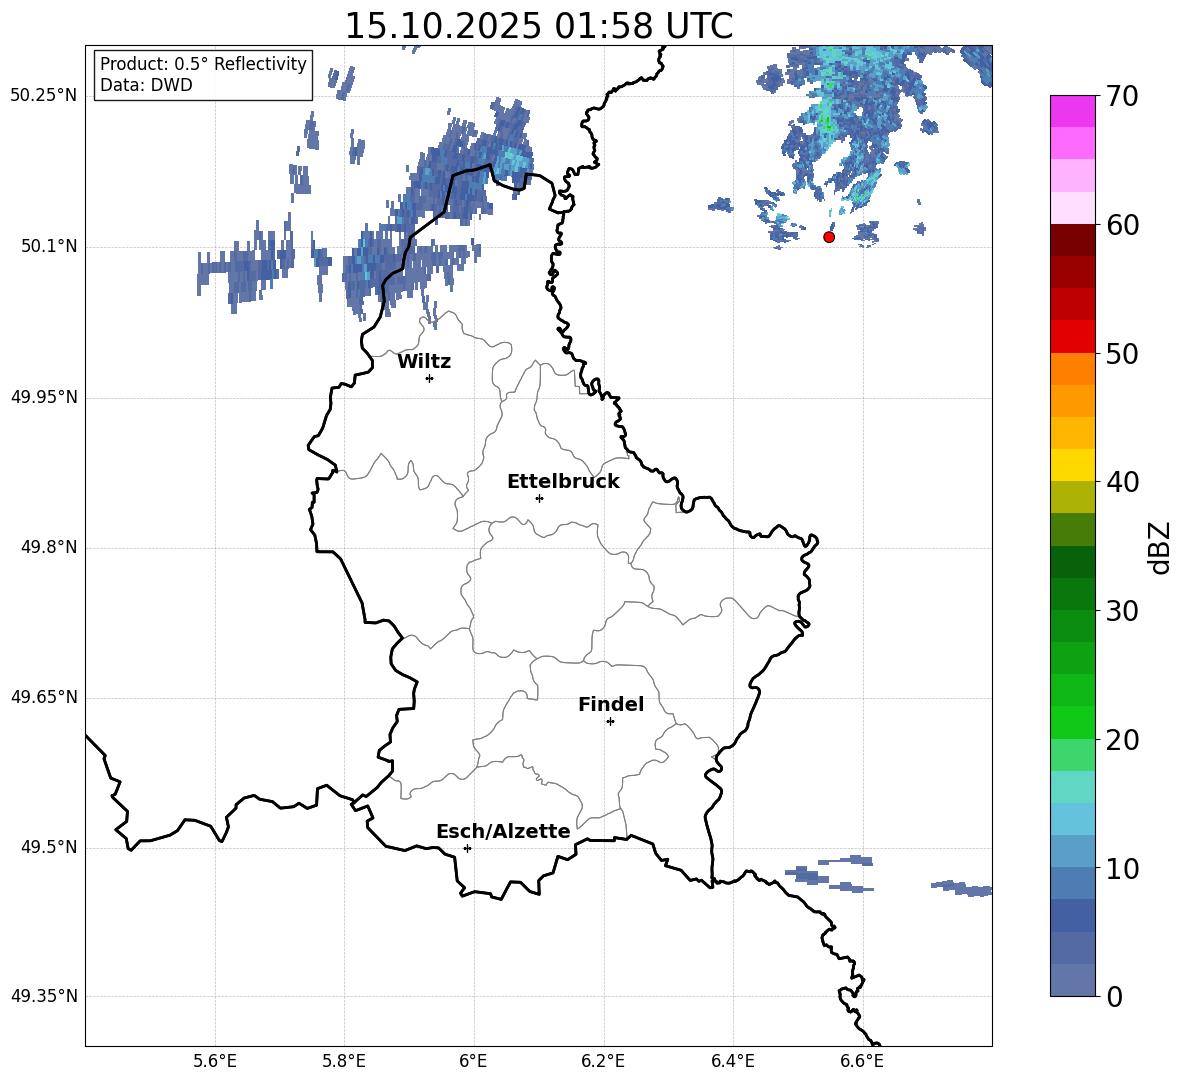Screen dimensions: 1184x1081
Task: Click the red dot station marker
Action: [x=829, y=237]
